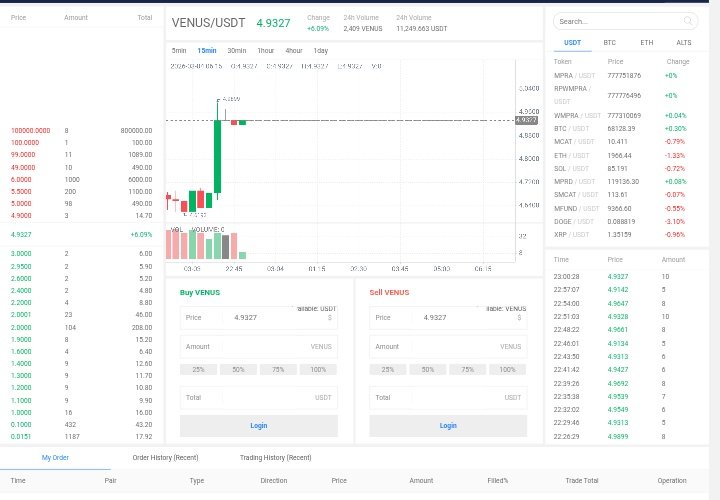Set buy amount to 25%
Screen dimensions: 720x500
(198, 369)
